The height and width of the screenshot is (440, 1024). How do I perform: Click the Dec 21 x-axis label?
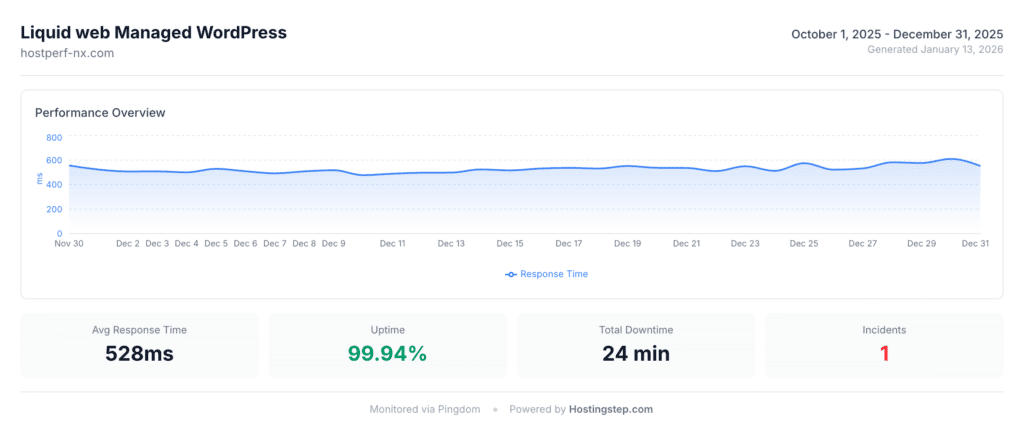point(686,244)
